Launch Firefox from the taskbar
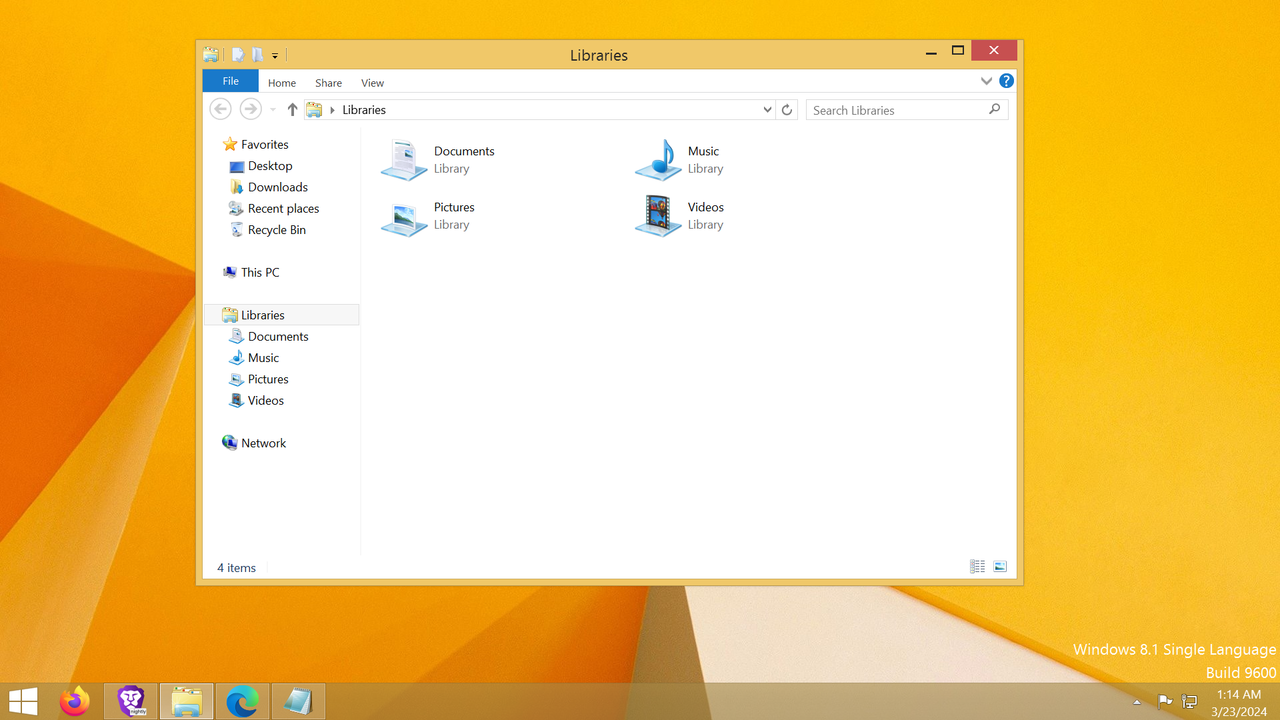Viewport: 1280px width, 720px height. (x=75, y=702)
